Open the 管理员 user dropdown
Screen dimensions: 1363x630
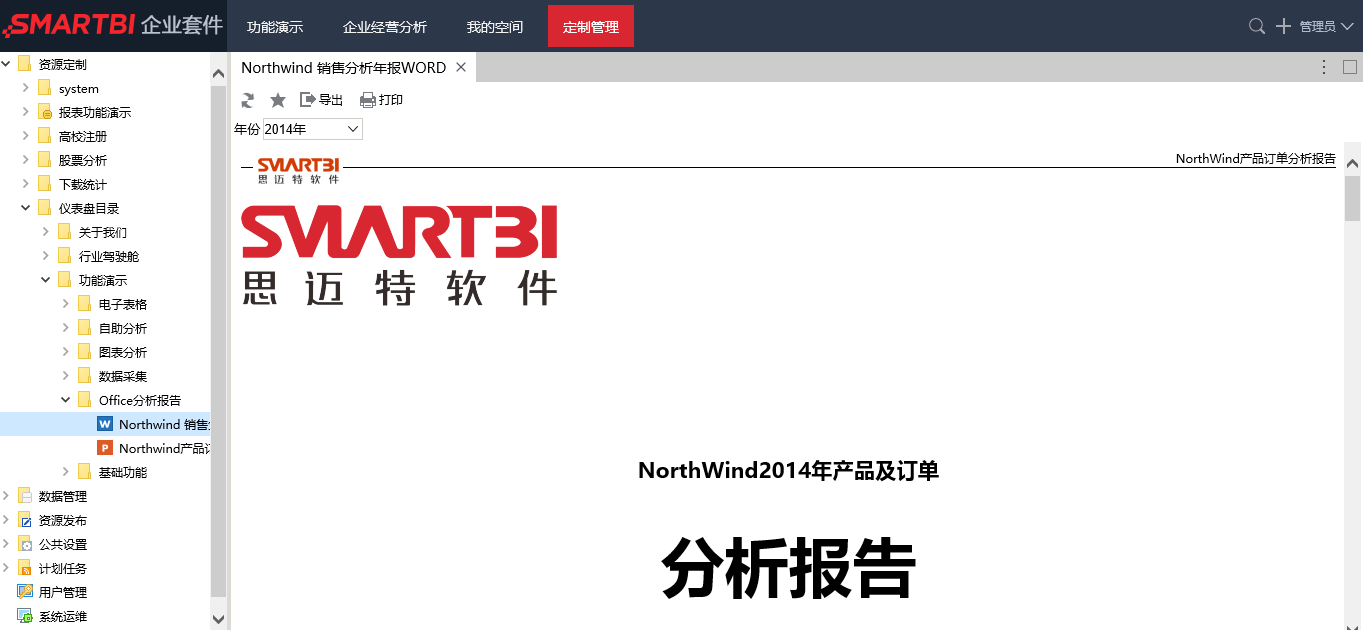(x=1325, y=27)
